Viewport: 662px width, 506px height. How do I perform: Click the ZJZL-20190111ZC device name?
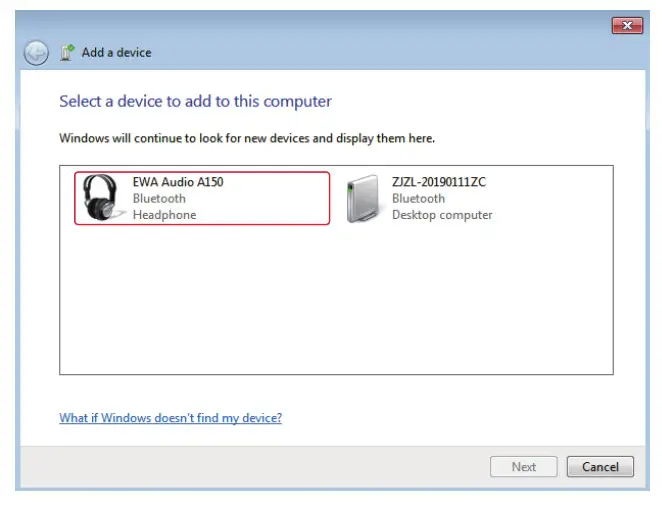click(439, 182)
